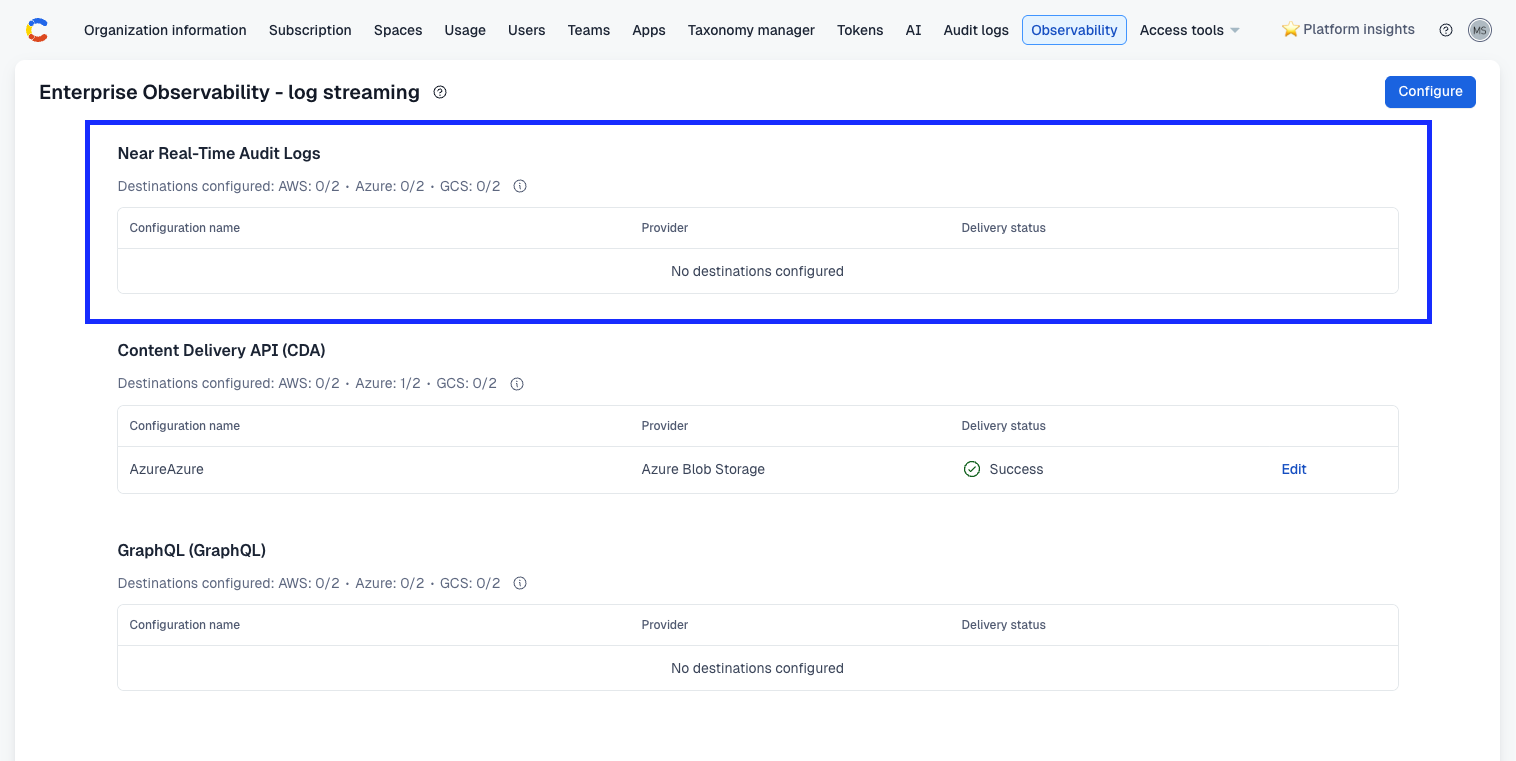Click Configuration name header in CDA table
Screen dimensions: 1516x761
(x=185, y=426)
